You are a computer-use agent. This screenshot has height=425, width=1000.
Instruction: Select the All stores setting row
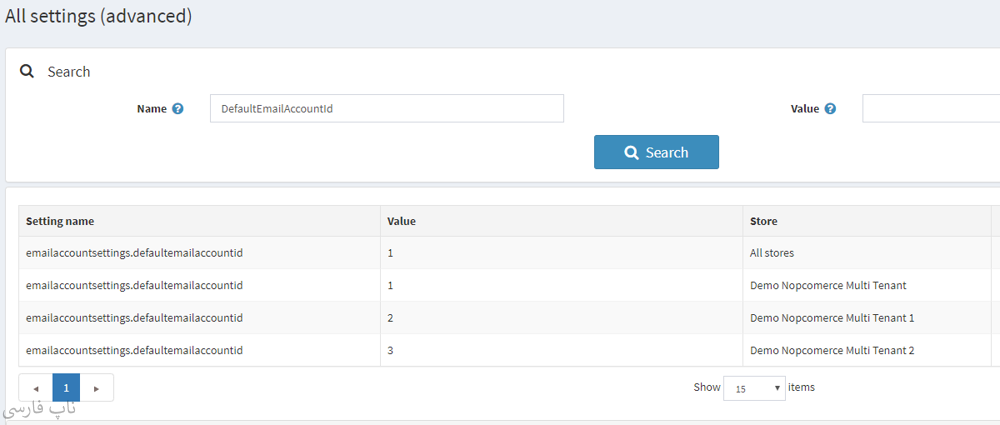(134, 253)
